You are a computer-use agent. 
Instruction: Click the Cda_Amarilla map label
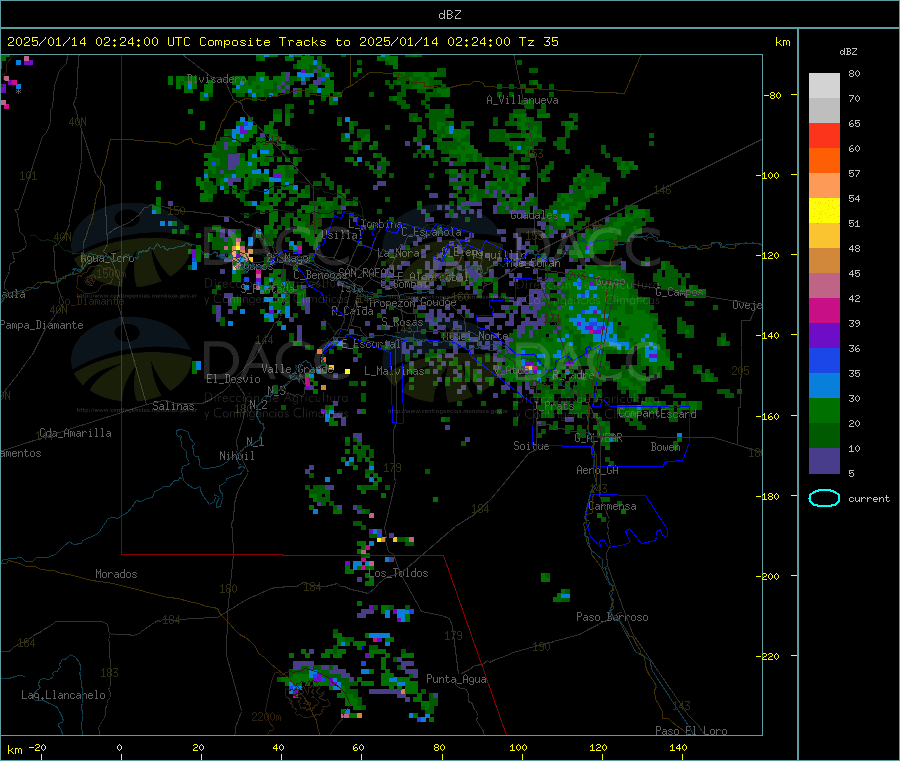coord(75,433)
